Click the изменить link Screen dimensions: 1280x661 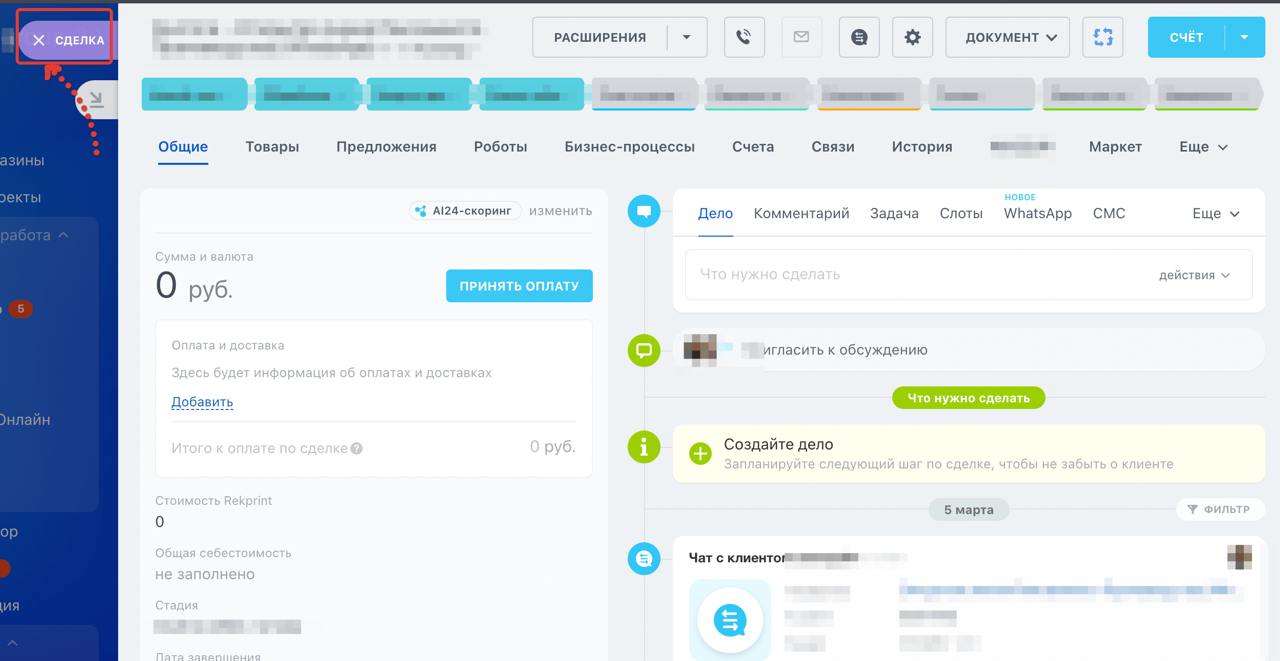560,211
